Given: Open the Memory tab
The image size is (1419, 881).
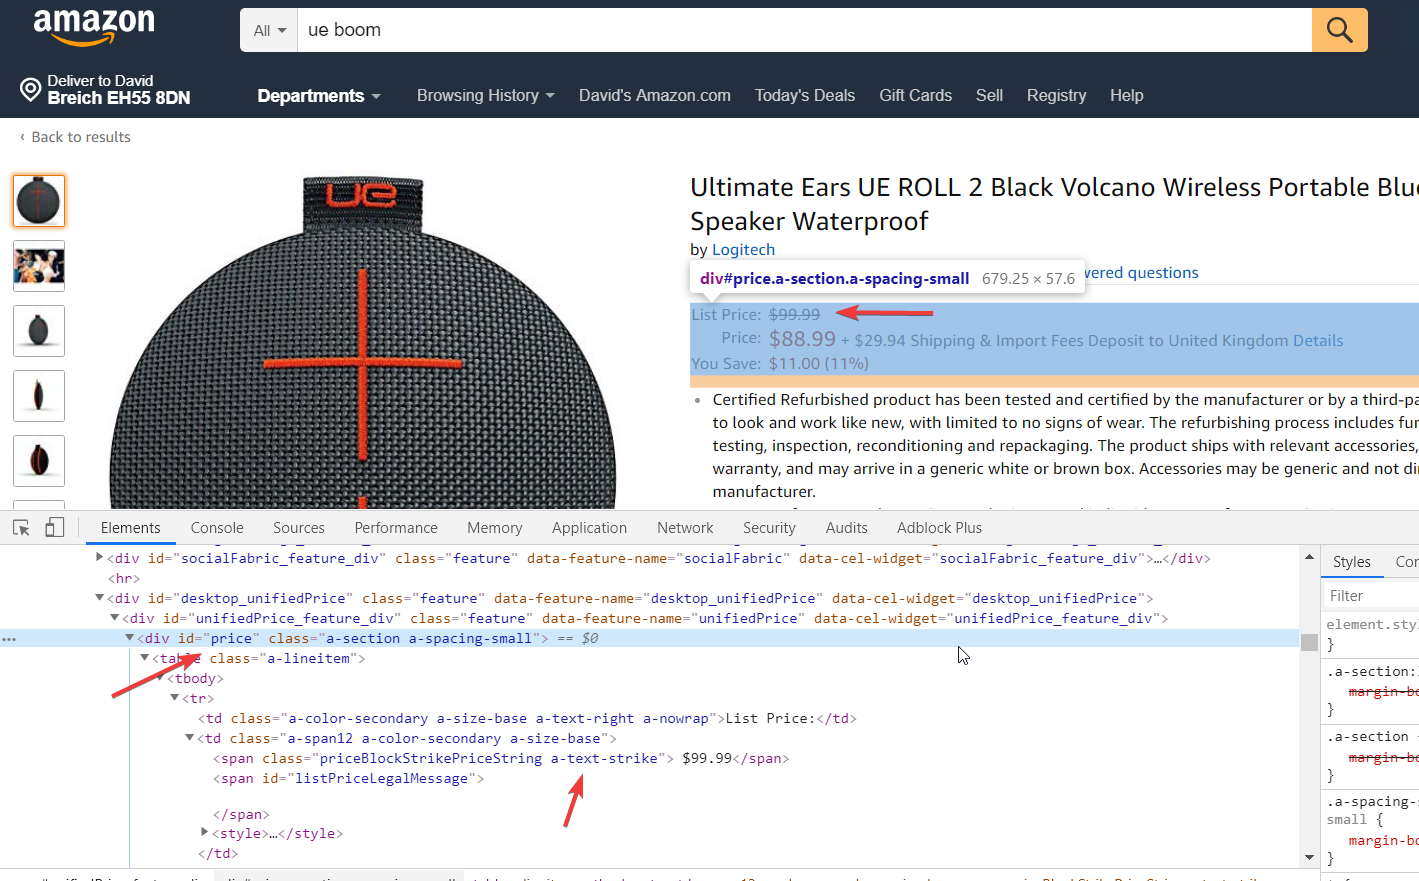Looking at the screenshot, I should (x=495, y=528).
